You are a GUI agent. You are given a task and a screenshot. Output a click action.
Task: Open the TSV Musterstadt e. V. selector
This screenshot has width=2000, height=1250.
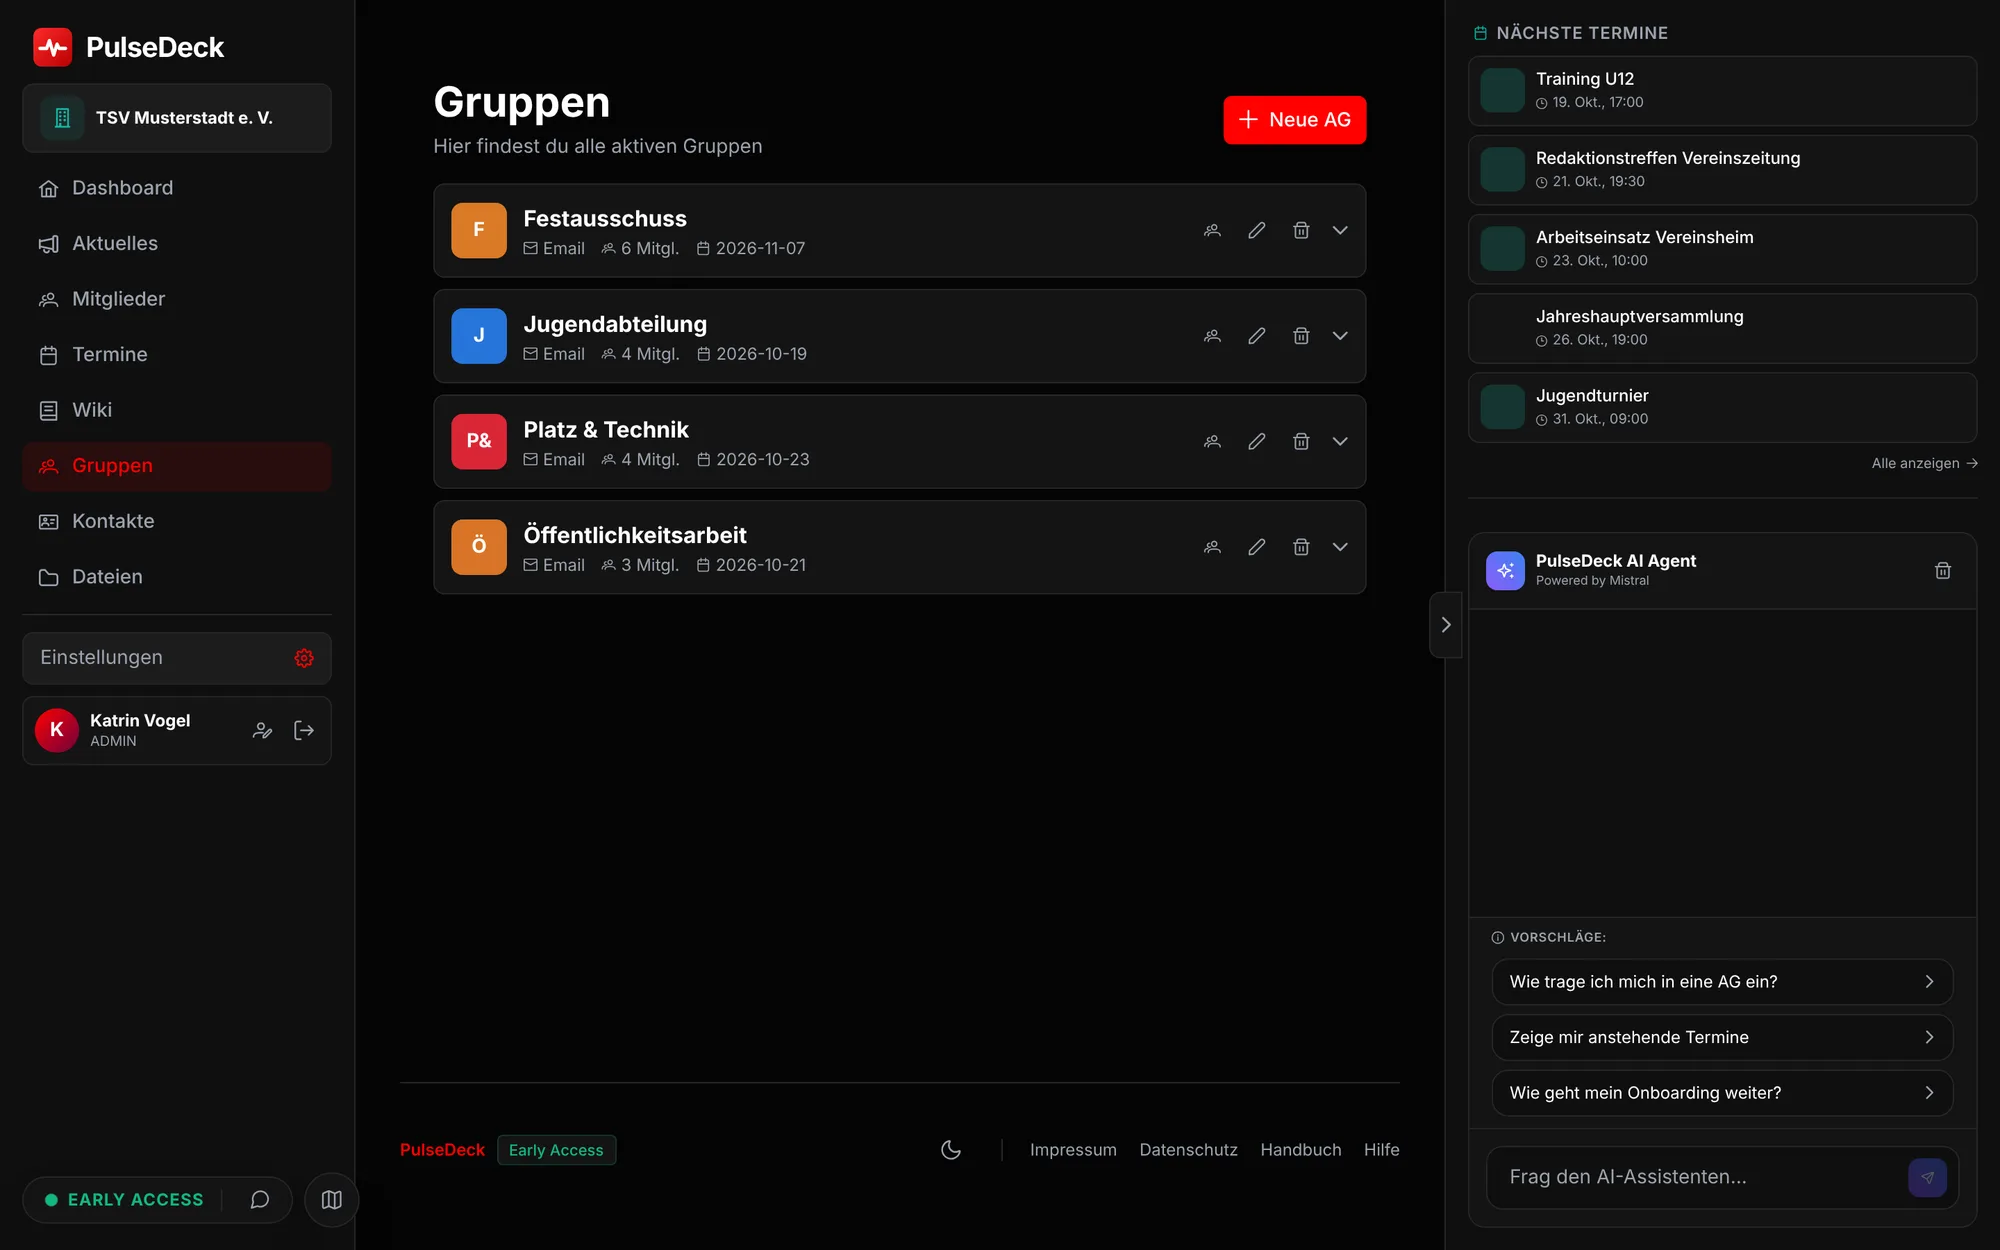pyautogui.click(x=177, y=118)
